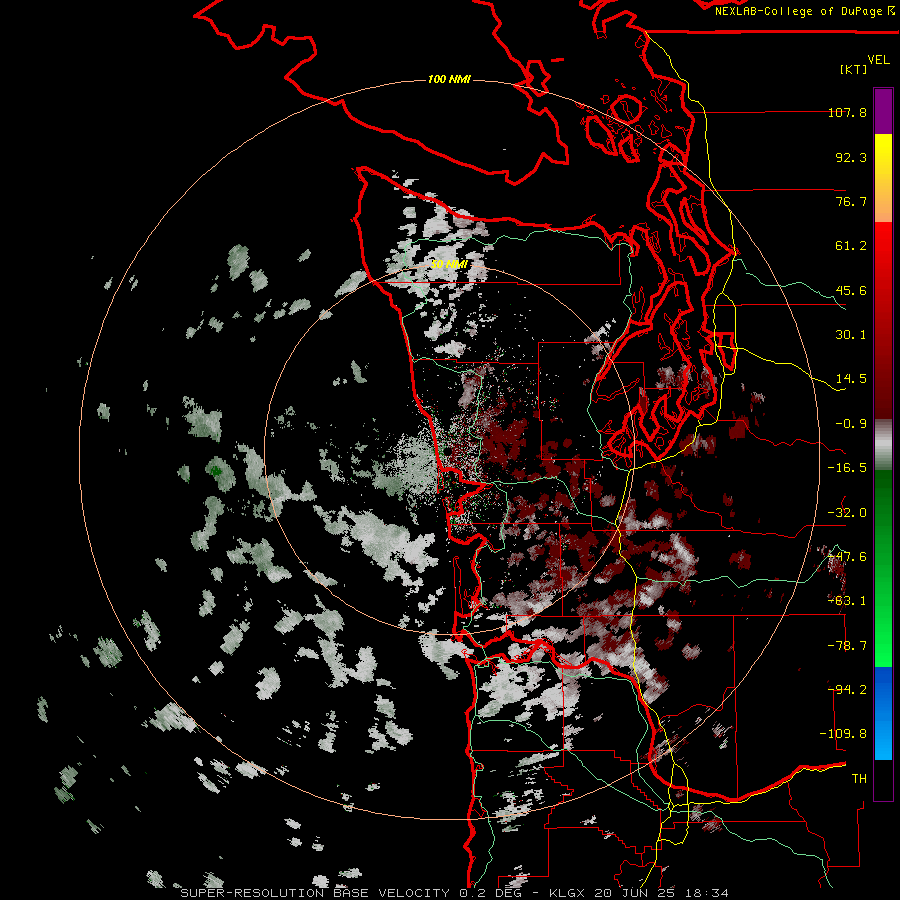
Task: Click the 100 NMI range ring label
Action: pyautogui.click(x=449, y=79)
